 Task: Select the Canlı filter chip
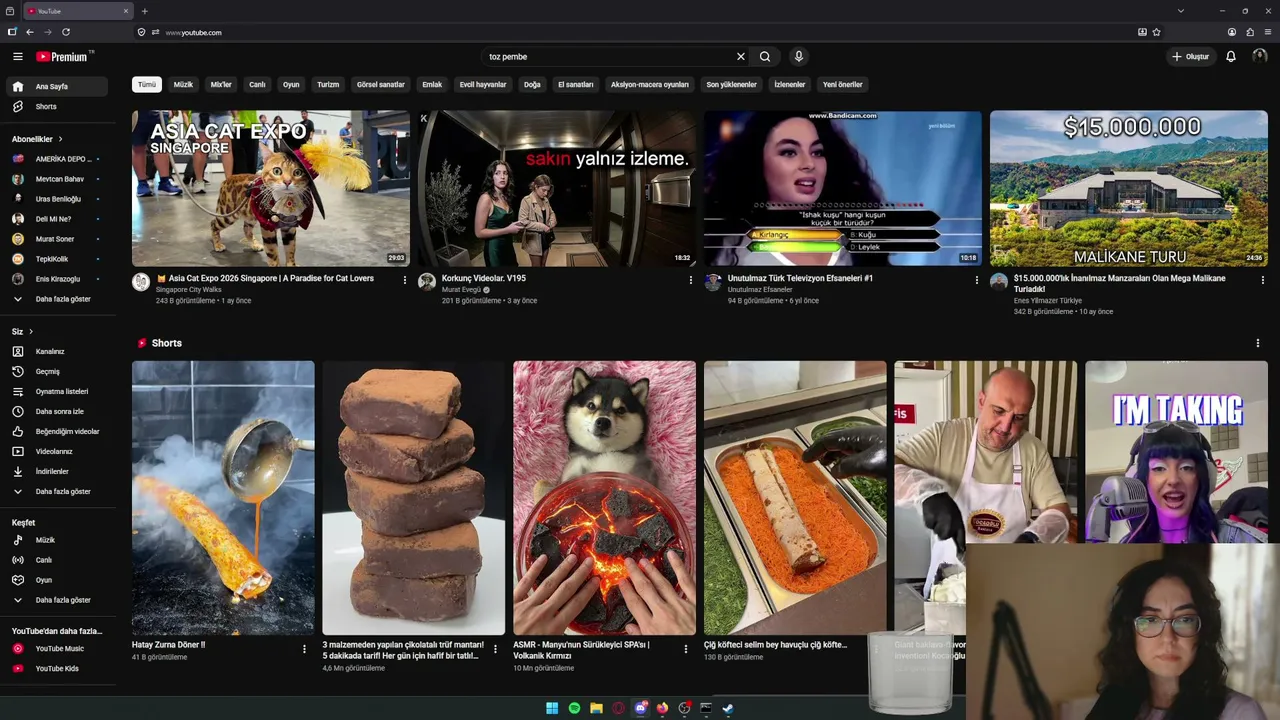click(x=257, y=85)
